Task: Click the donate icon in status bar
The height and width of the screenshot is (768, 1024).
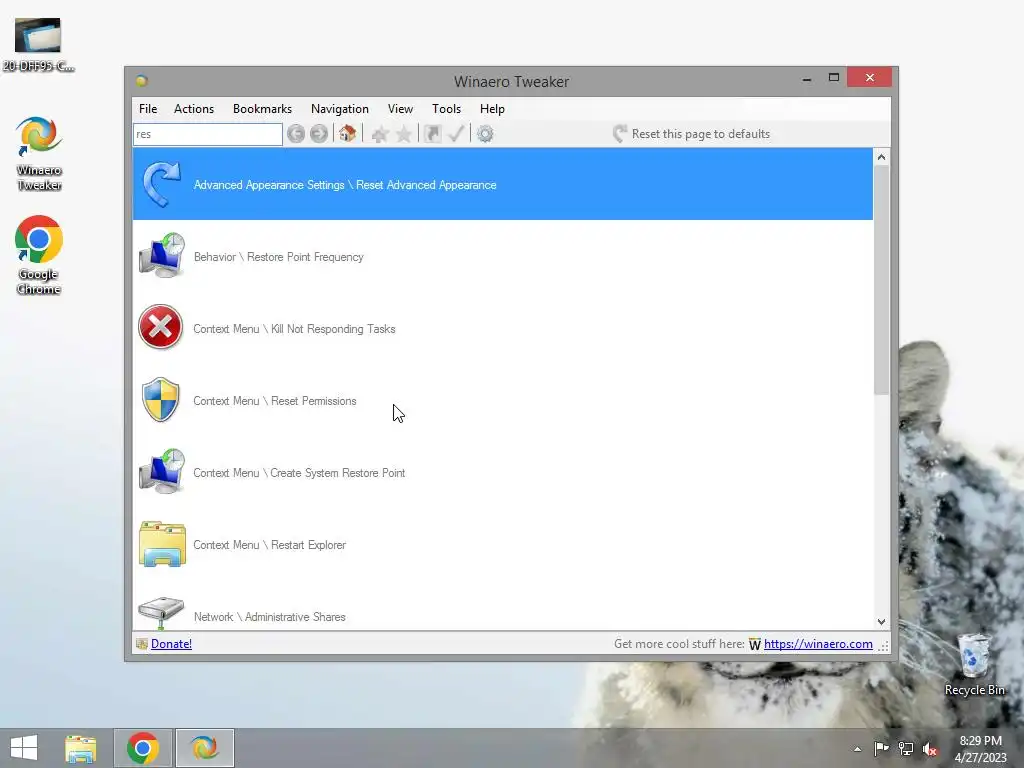Action: [142, 644]
